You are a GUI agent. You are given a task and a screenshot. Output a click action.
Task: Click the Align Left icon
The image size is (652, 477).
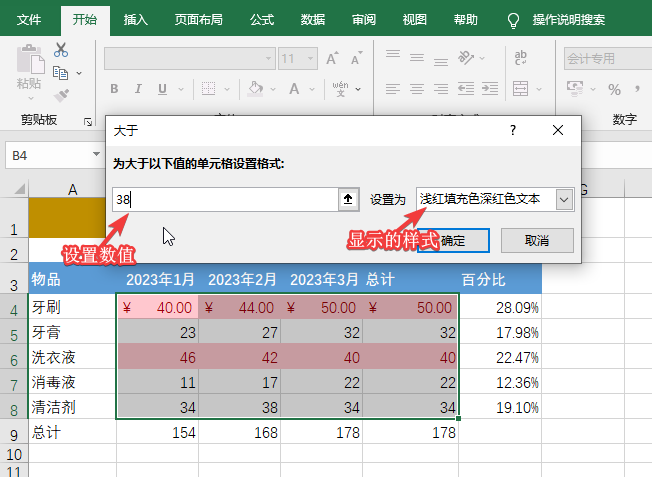(393, 89)
